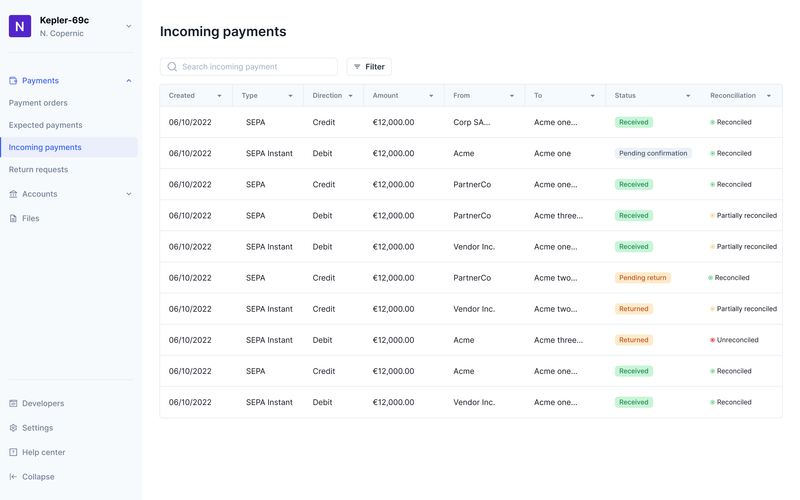Open the To column dropdown arrow
800x500 pixels.
coord(592,96)
